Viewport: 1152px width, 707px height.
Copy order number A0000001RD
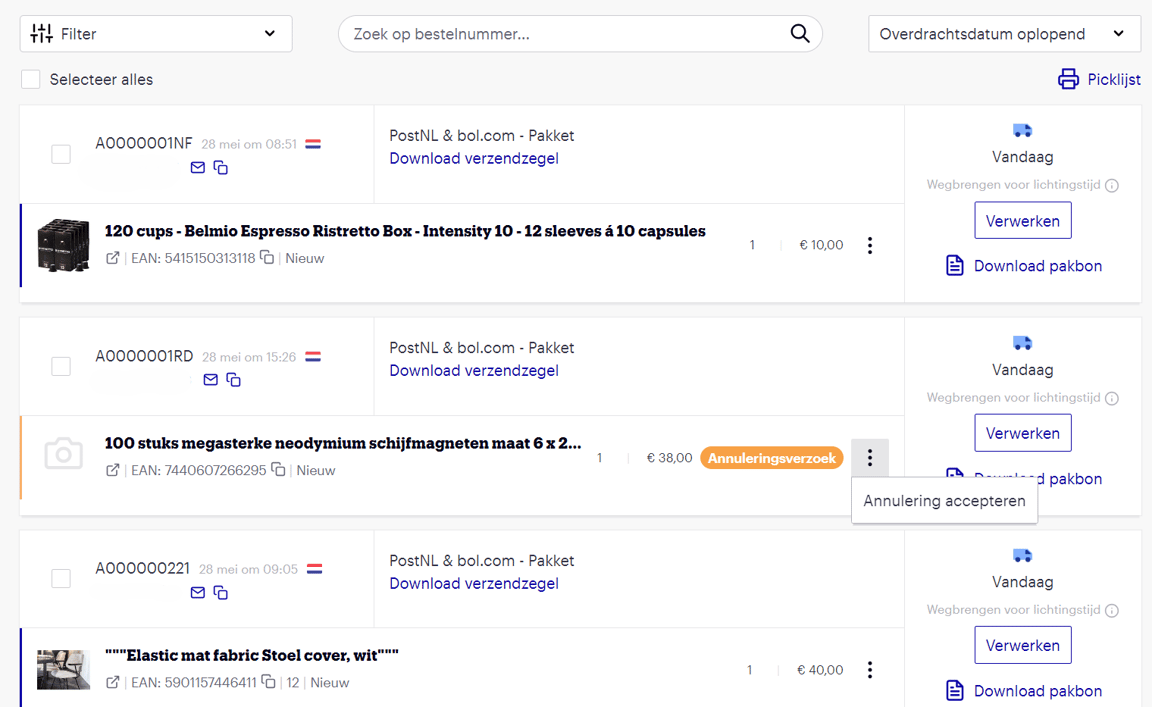click(x=233, y=380)
